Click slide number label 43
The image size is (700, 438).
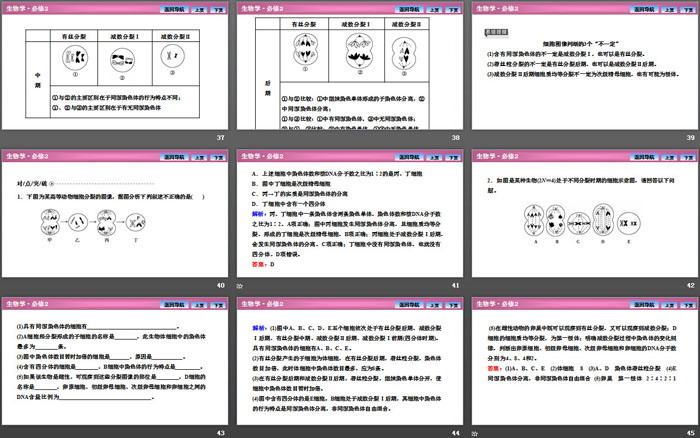click(221, 433)
